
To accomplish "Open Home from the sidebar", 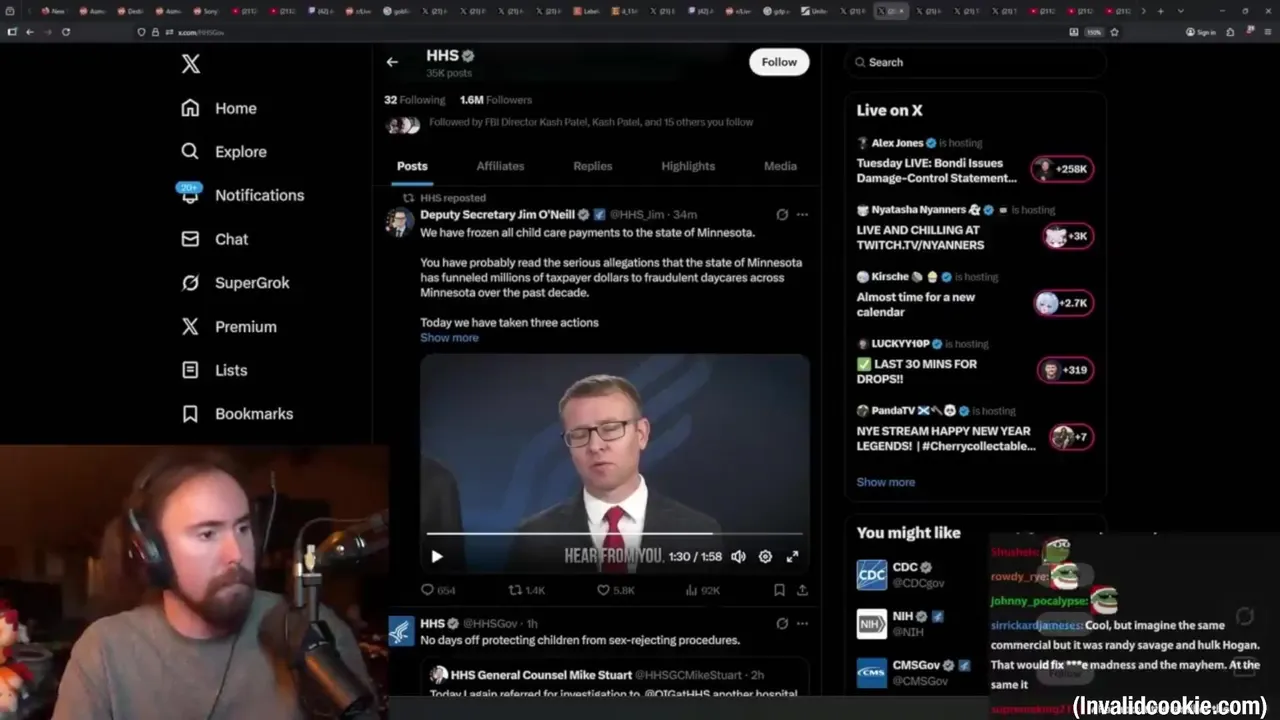I will point(219,108).
